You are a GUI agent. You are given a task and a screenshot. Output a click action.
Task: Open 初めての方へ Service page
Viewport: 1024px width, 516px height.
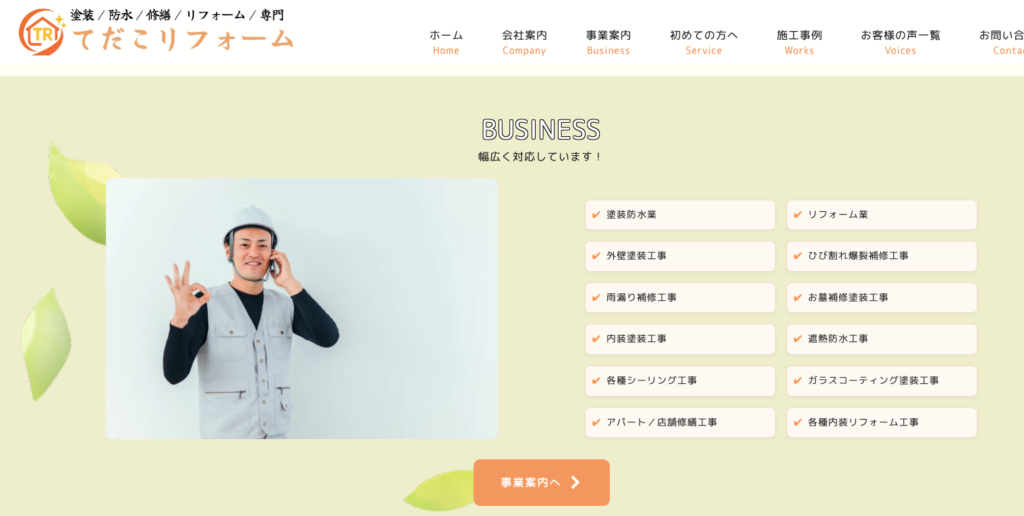704,42
